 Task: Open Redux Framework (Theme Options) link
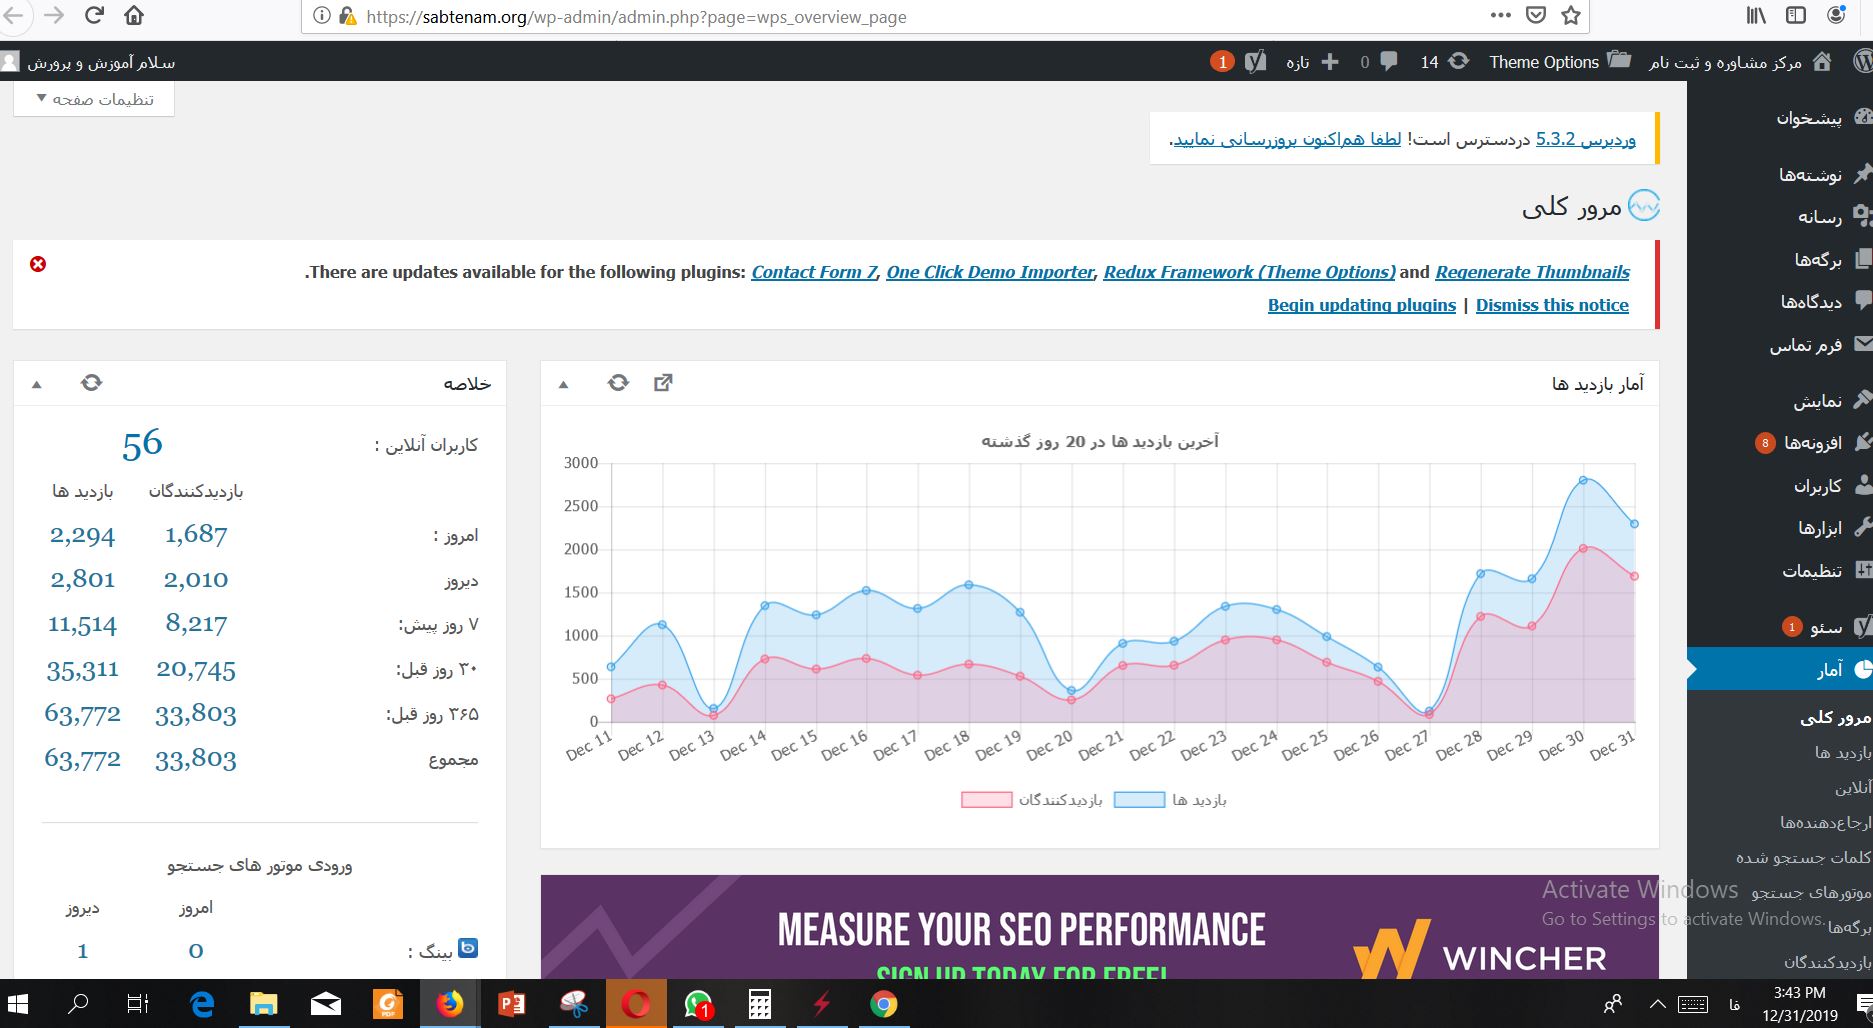click(1249, 272)
